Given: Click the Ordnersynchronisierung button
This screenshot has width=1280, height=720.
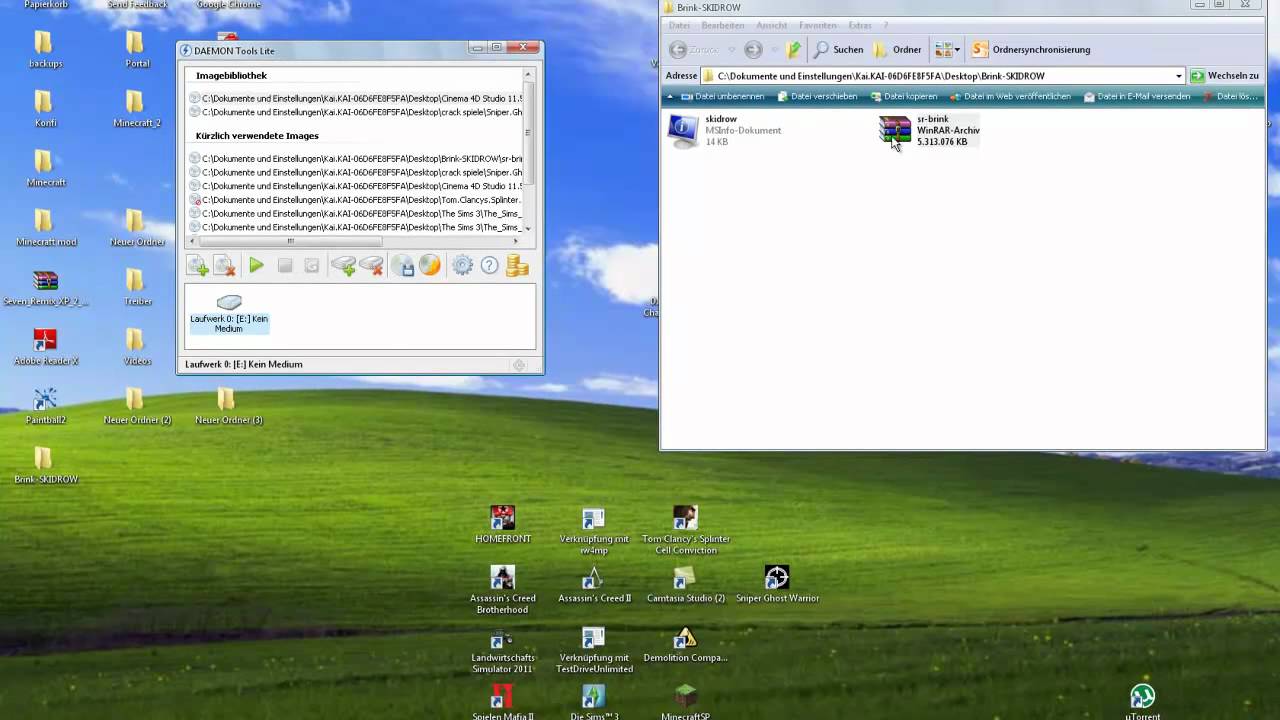Looking at the screenshot, I should [1031, 49].
